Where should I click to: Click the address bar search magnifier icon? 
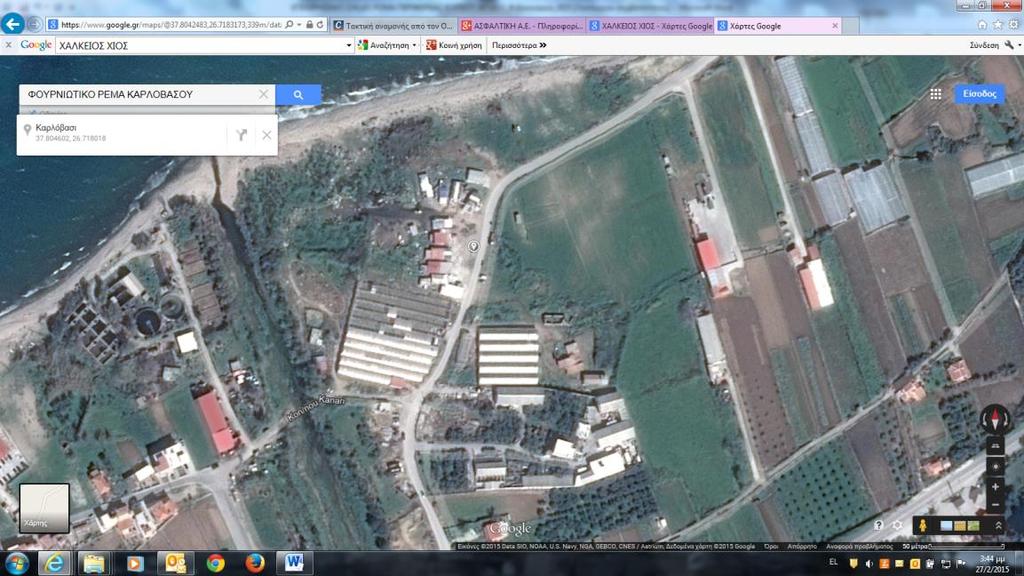(289, 25)
